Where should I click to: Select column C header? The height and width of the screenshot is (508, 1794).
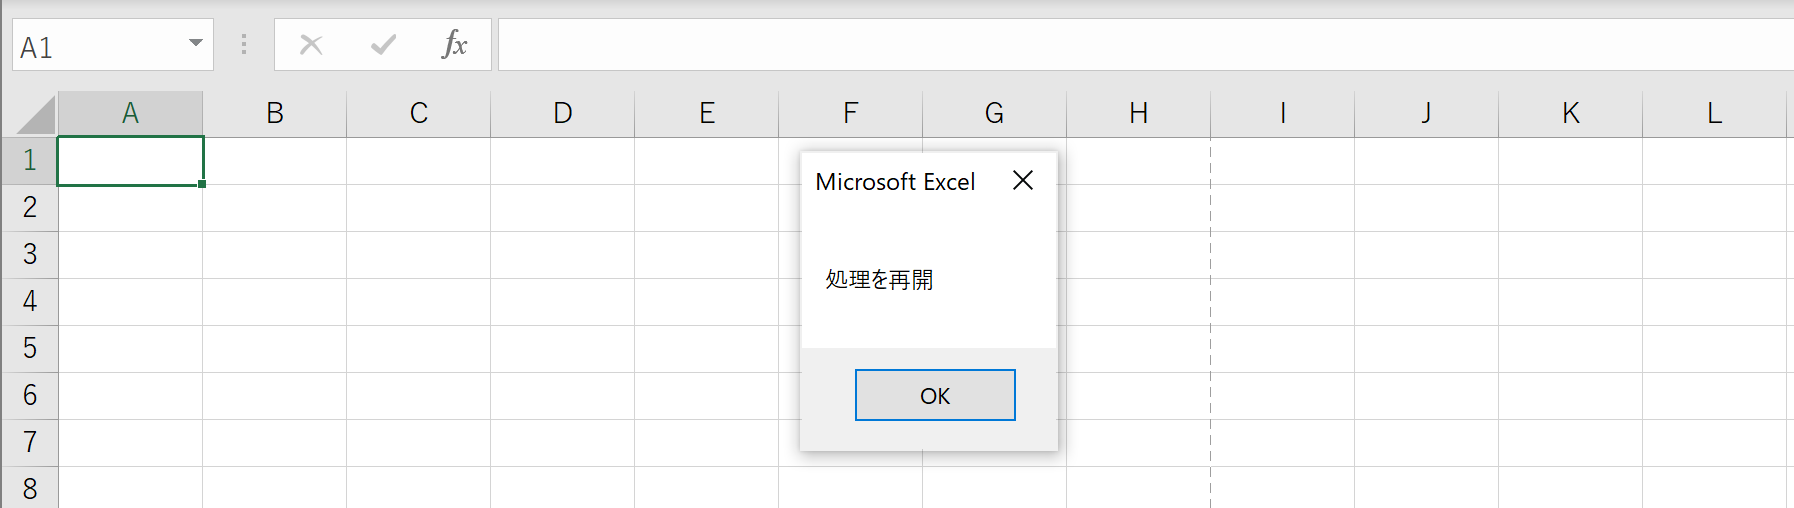point(419,114)
